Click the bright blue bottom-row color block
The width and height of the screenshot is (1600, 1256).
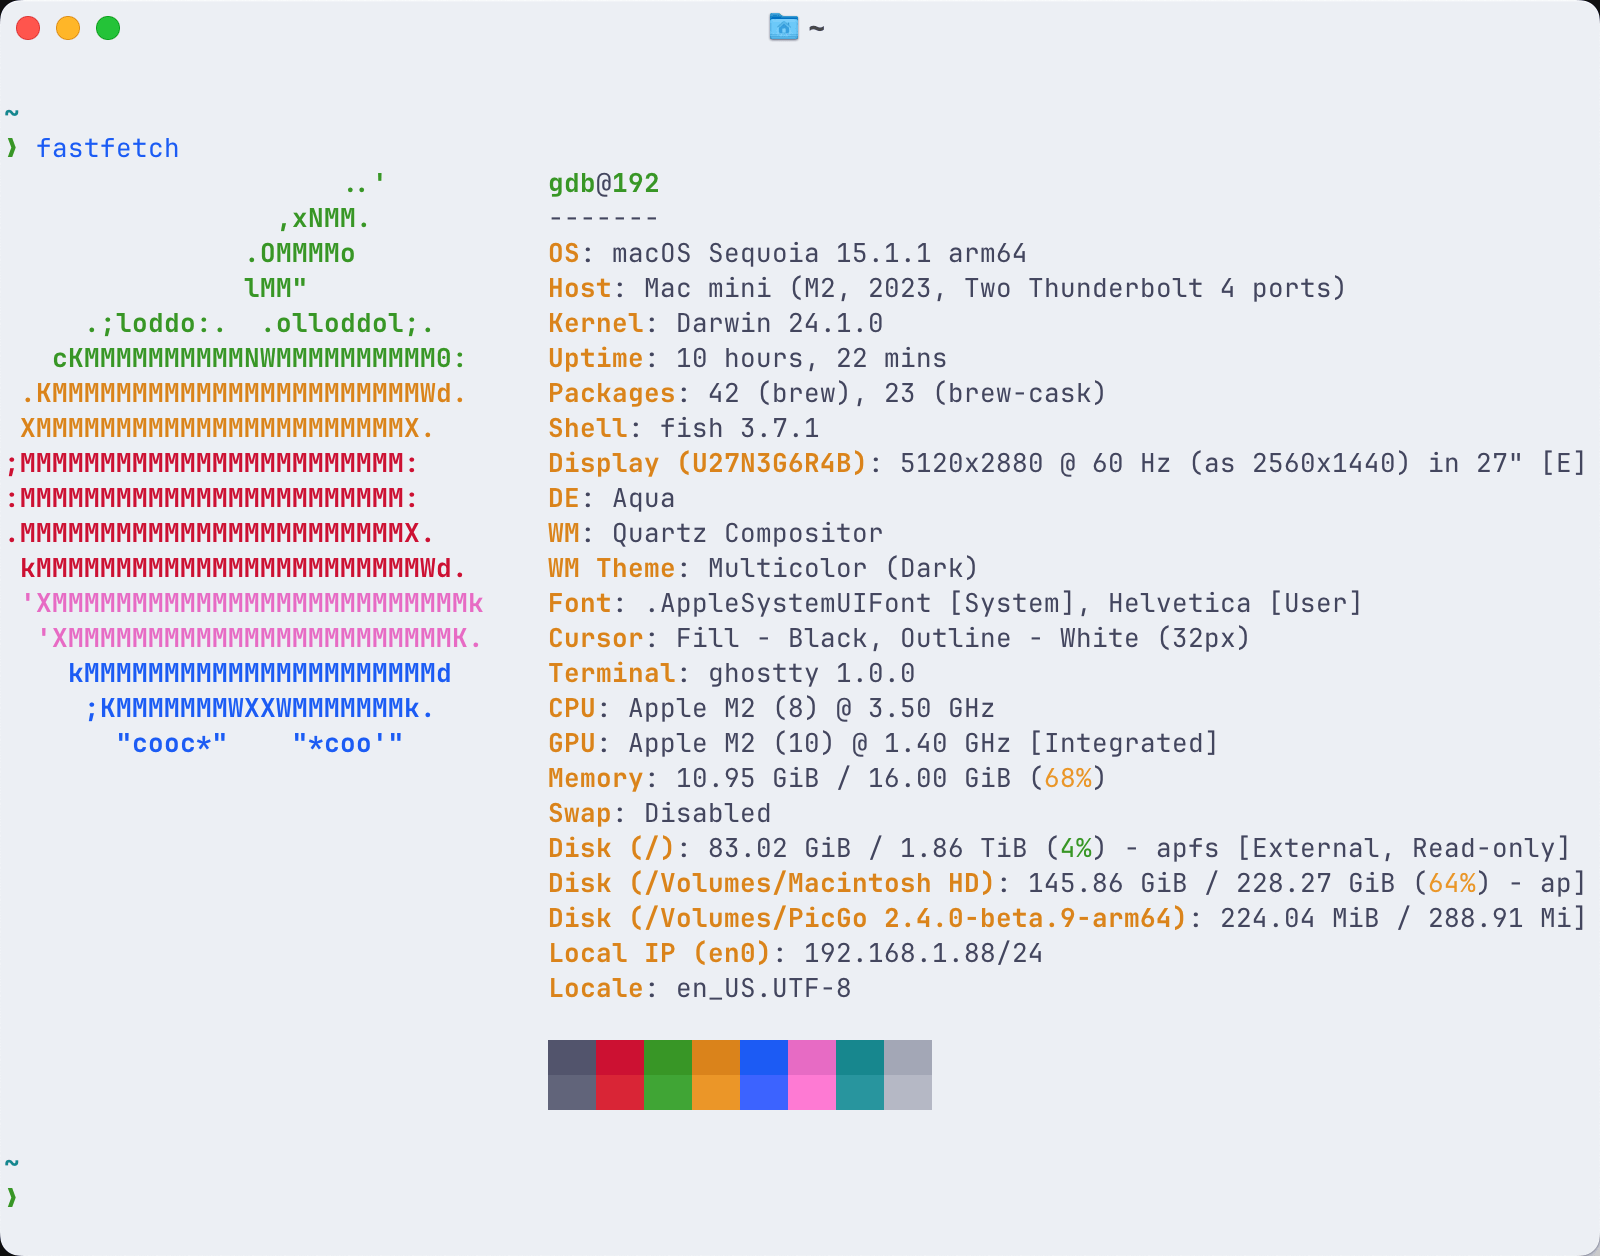click(x=764, y=1092)
